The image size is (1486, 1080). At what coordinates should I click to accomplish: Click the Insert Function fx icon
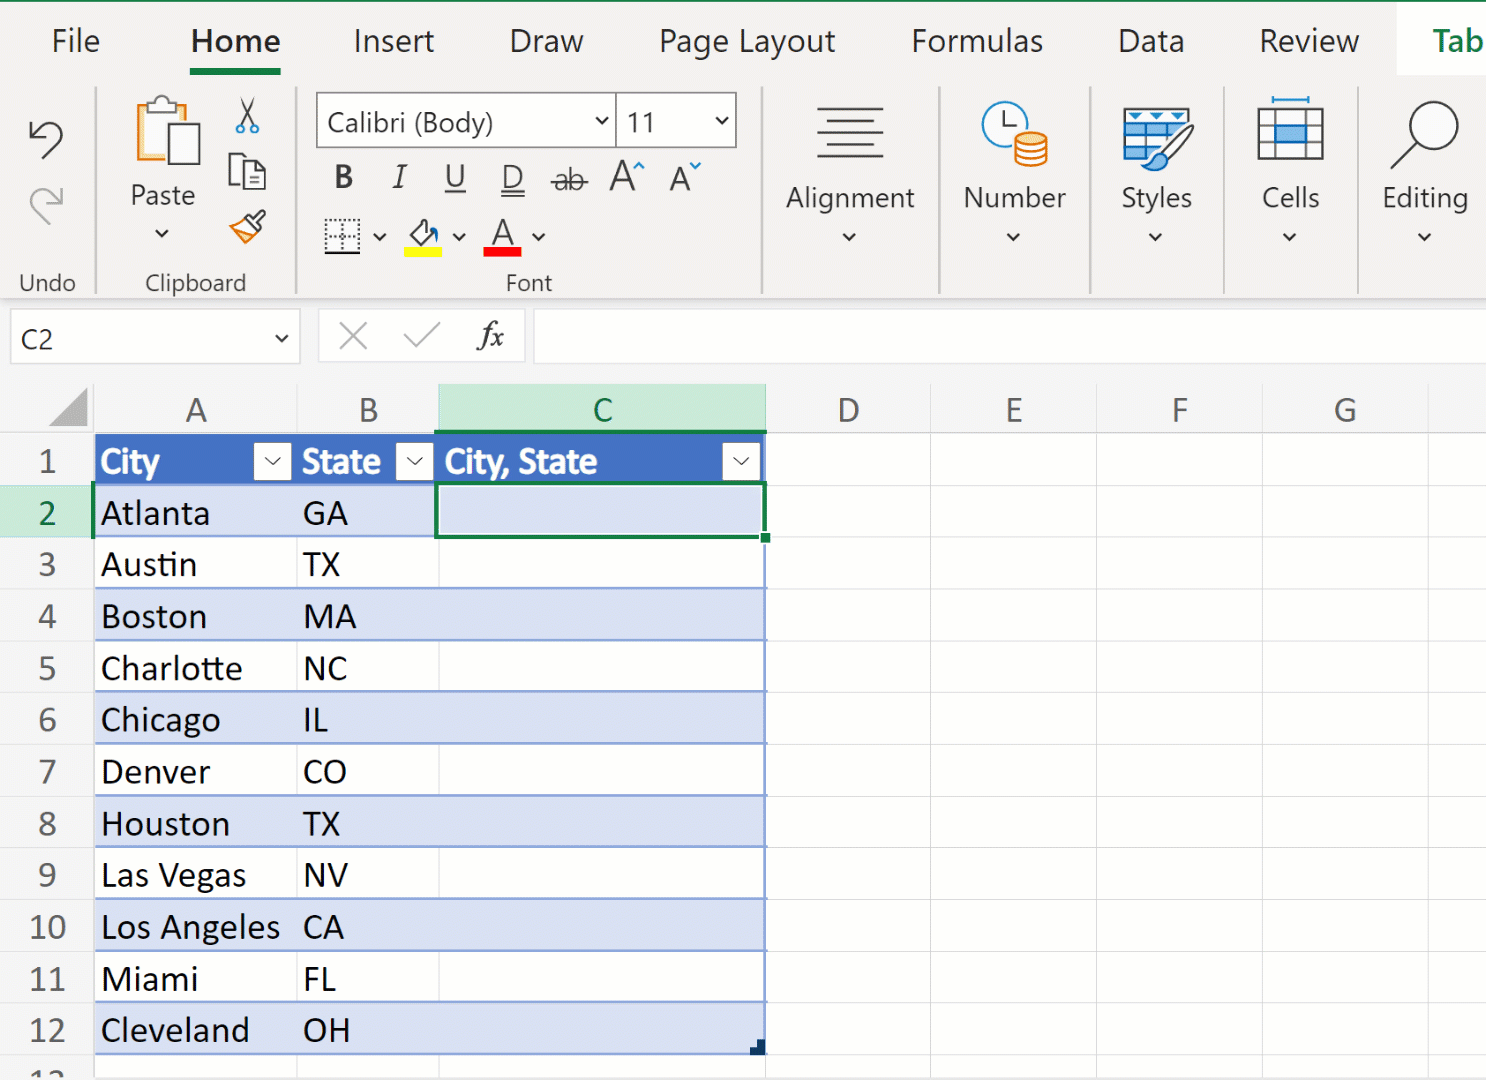pyautogui.click(x=490, y=336)
